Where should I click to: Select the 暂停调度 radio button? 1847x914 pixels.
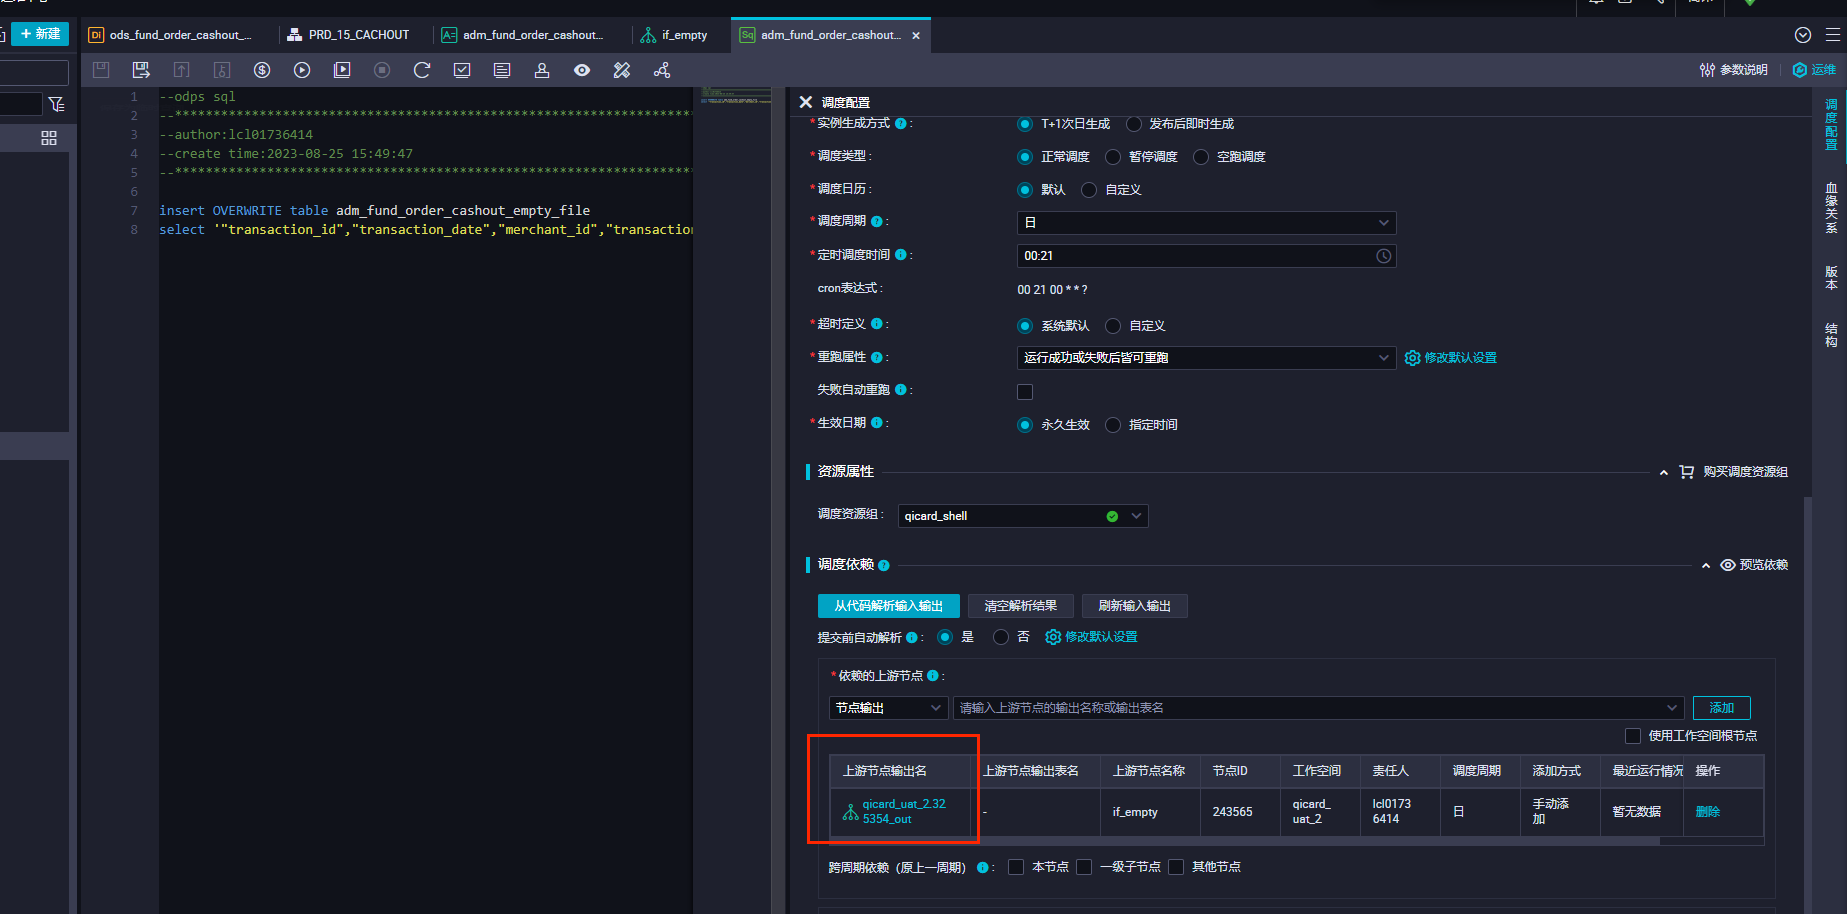tap(1113, 157)
